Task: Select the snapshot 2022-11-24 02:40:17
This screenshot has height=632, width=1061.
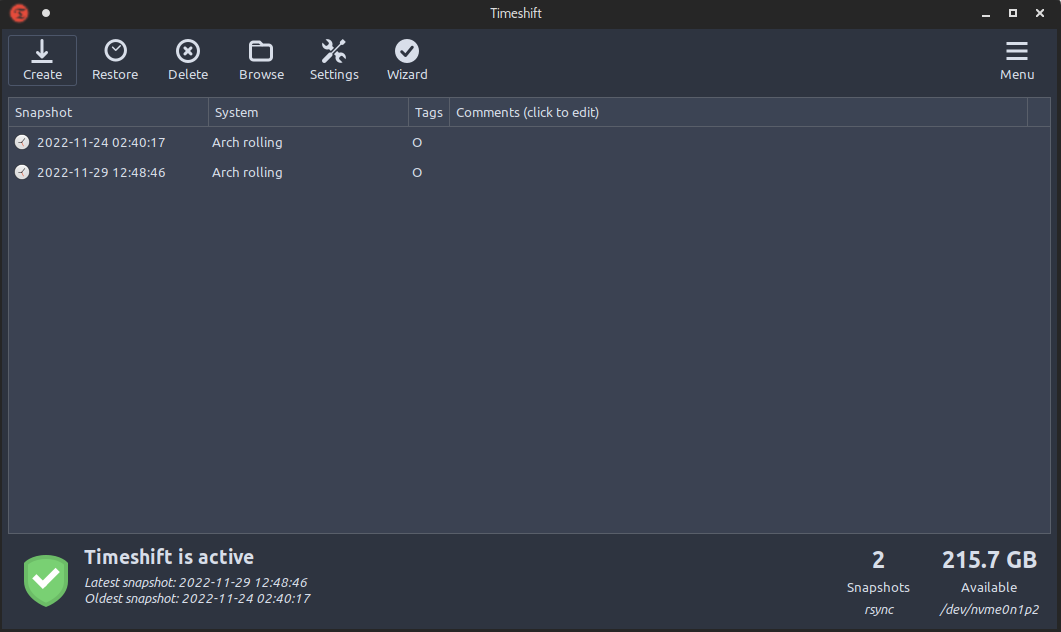Action: tap(101, 142)
